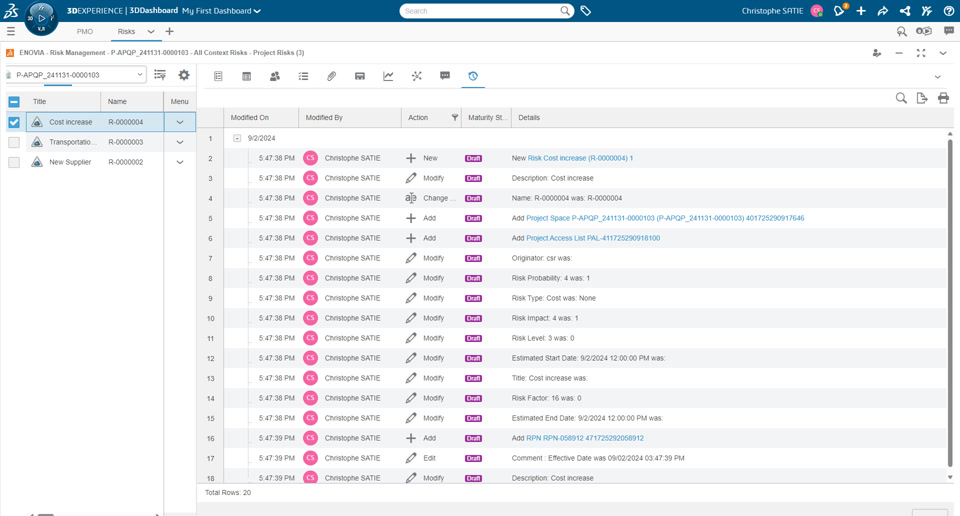This screenshot has height=516, width=960.
Task: Open the menu chevron for New Supplier
Action: pyautogui.click(x=180, y=162)
